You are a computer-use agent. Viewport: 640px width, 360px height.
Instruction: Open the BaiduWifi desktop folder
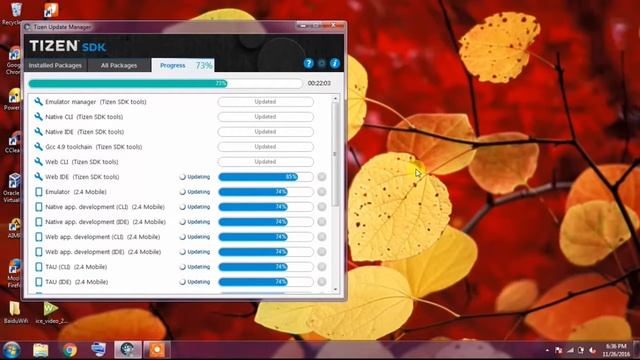(x=15, y=313)
